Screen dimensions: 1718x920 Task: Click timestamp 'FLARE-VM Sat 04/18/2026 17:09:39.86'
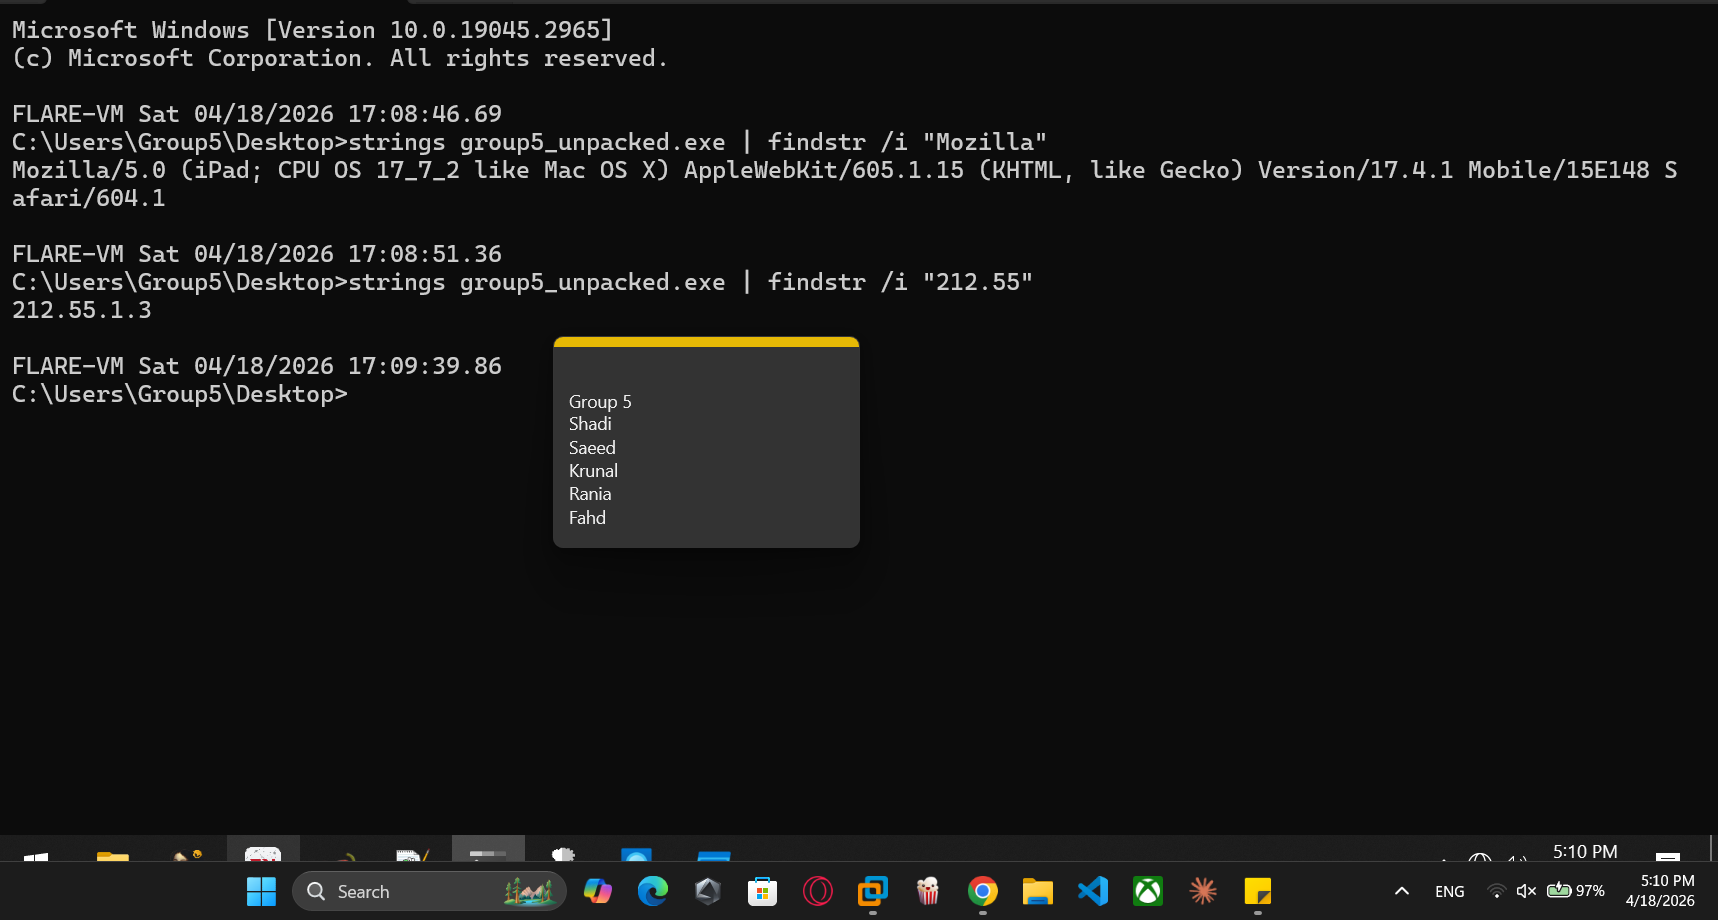(257, 366)
